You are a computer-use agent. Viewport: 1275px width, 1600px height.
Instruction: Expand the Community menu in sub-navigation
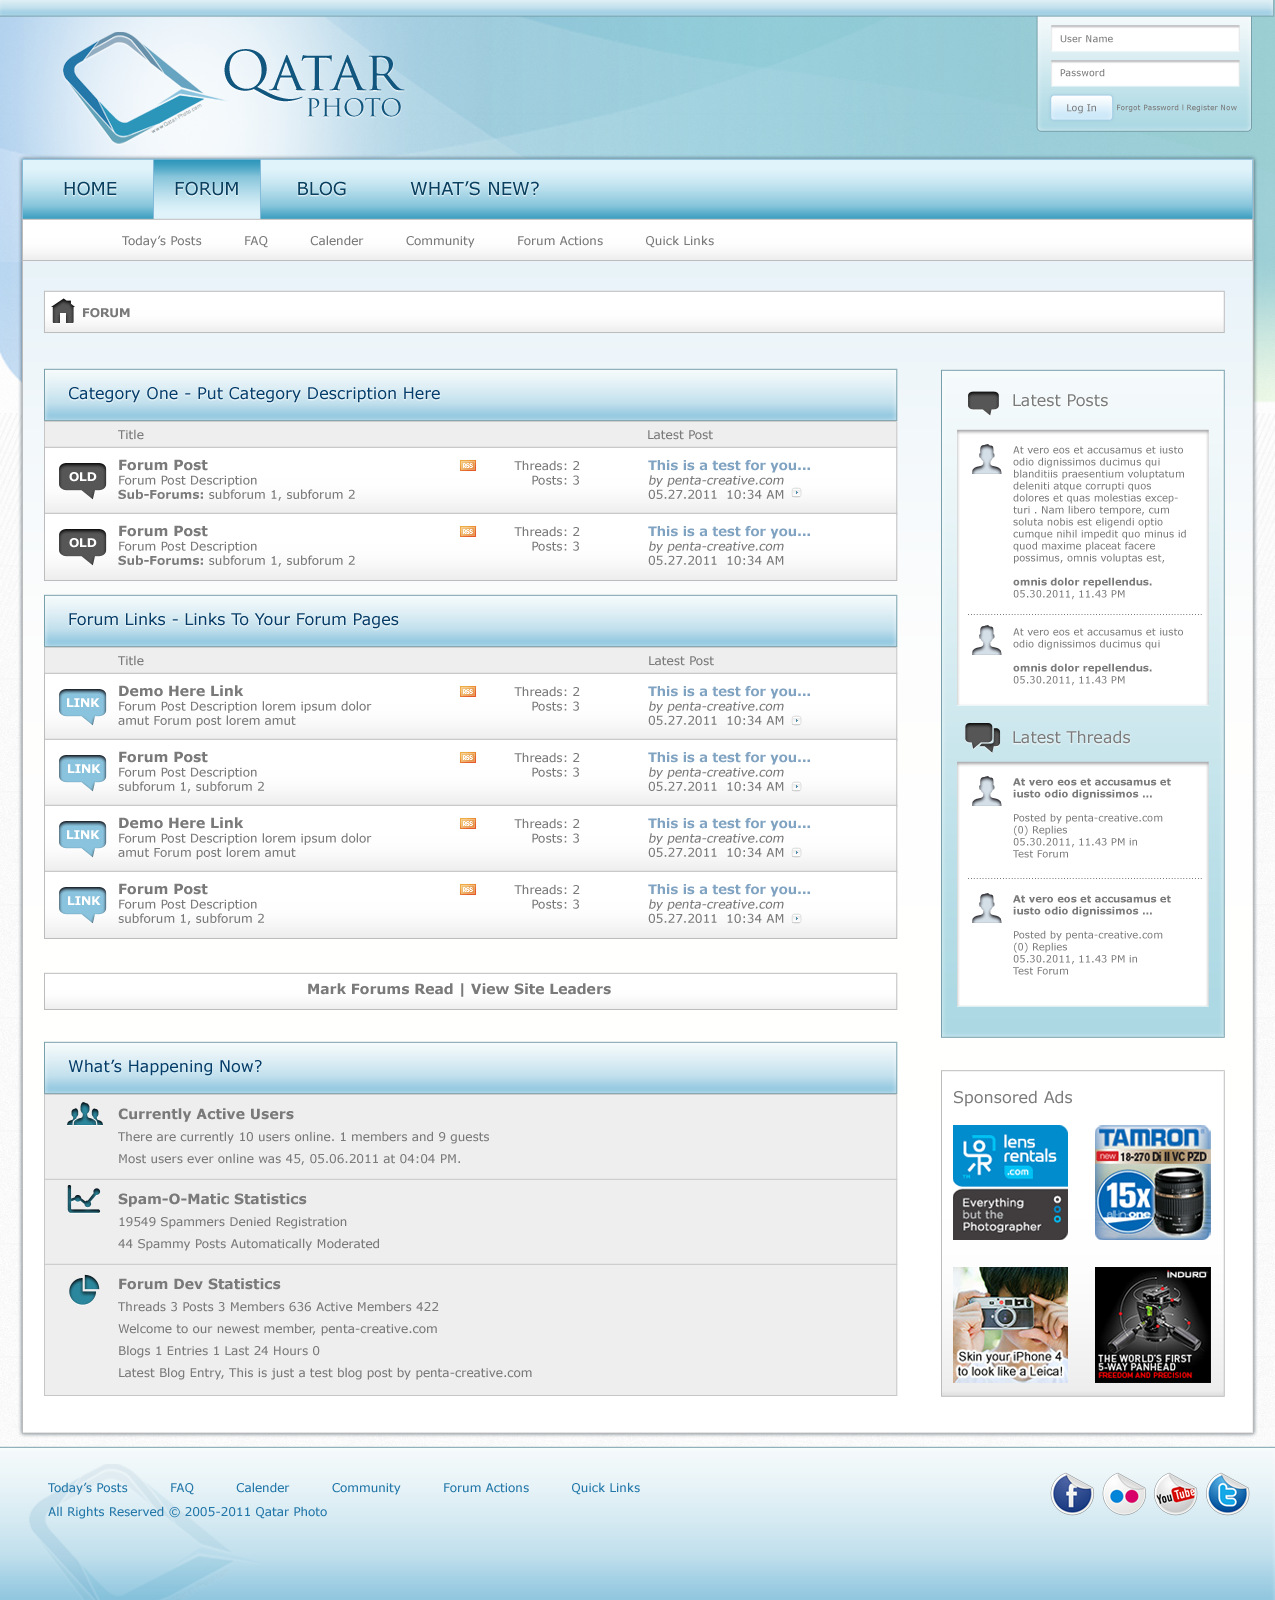[x=440, y=241]
